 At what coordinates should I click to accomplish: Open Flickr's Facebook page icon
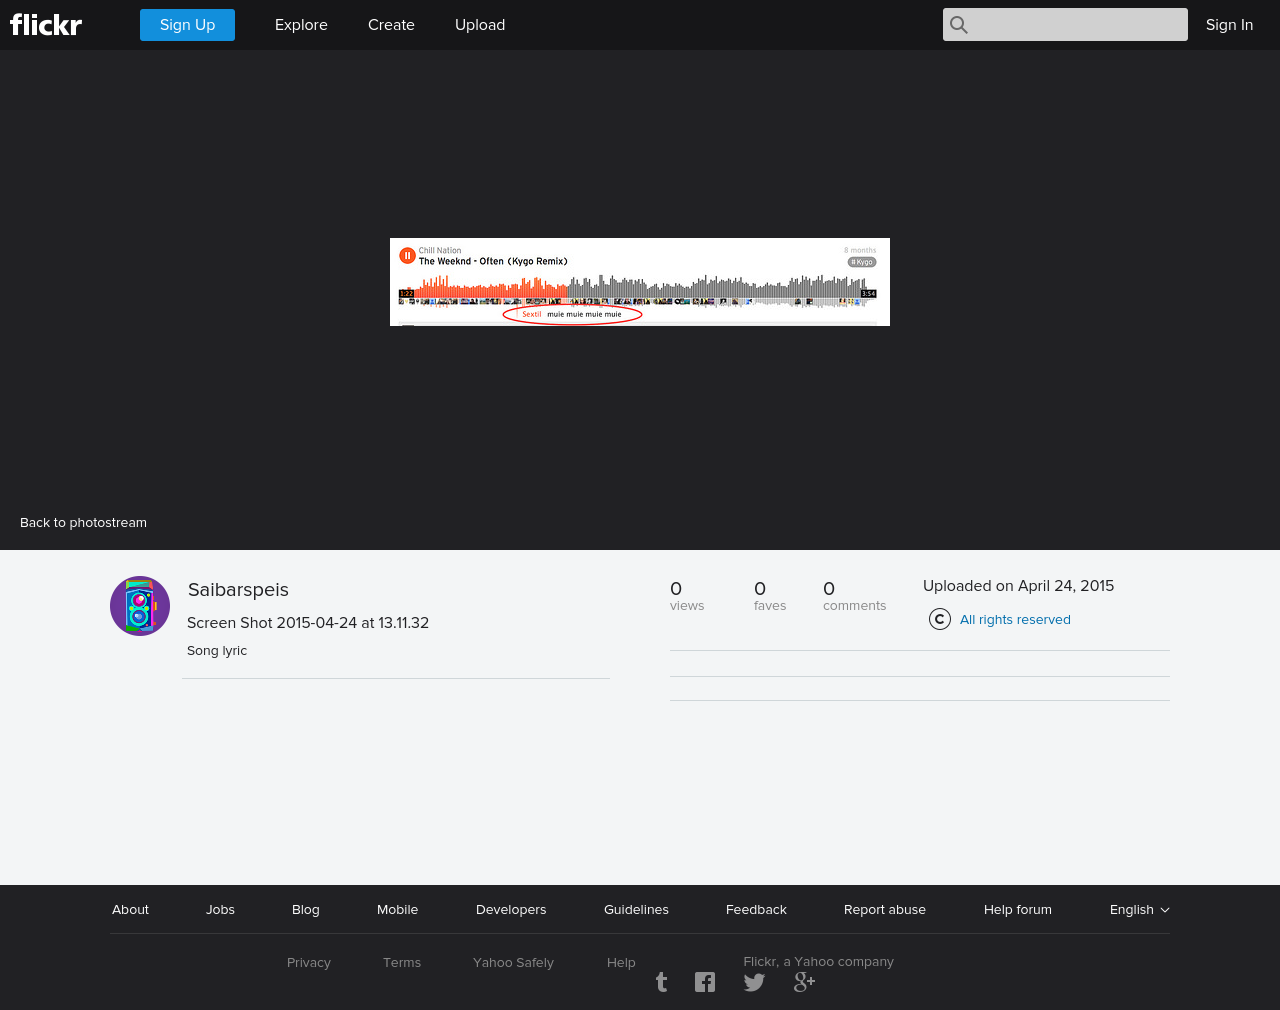point(705,982)
